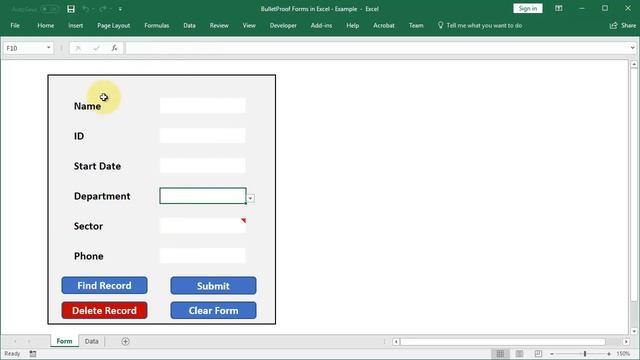Click the Save icon in the title bar
Image resolution: width=640 pixels, height=360 pixels.
[71, 9]
